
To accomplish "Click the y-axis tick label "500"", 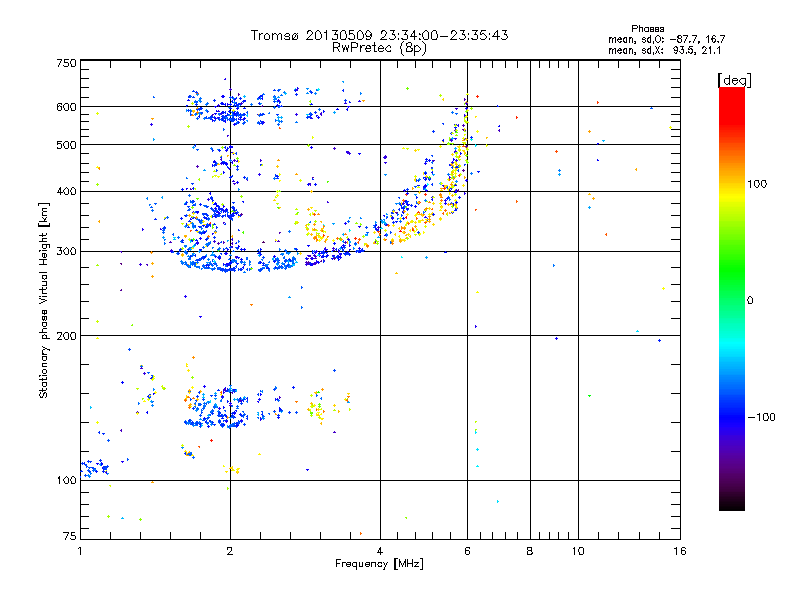I will (67, 145).
